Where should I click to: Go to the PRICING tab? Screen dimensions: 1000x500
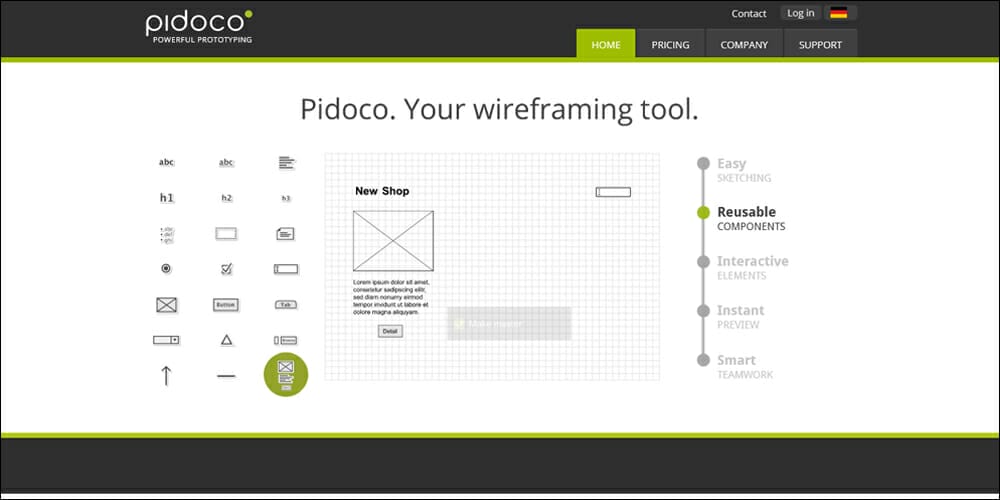click(670, 44)
